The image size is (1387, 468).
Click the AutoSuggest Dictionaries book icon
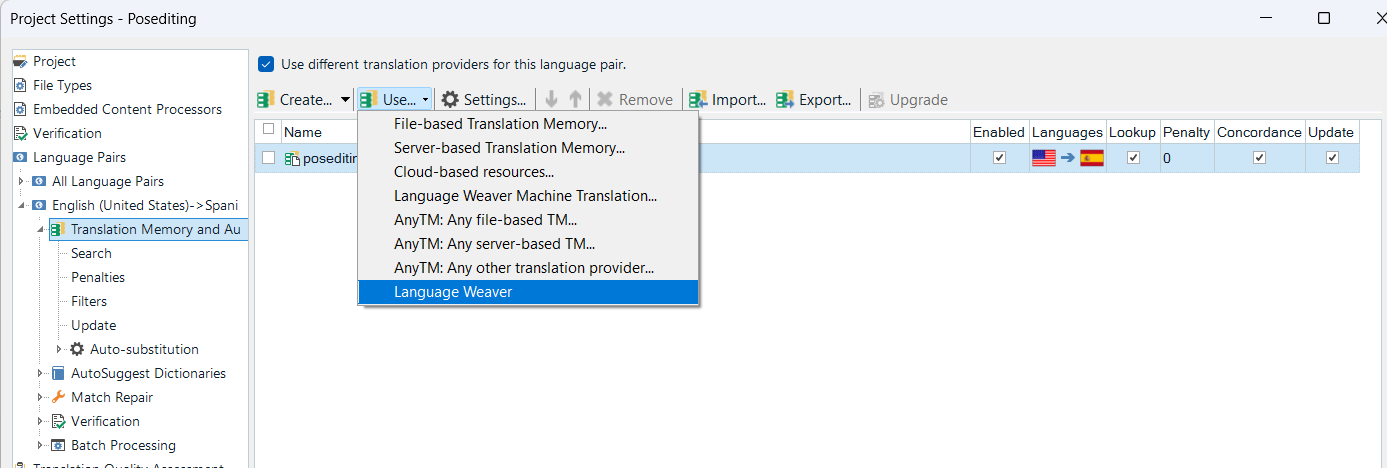tap(58, 373)
